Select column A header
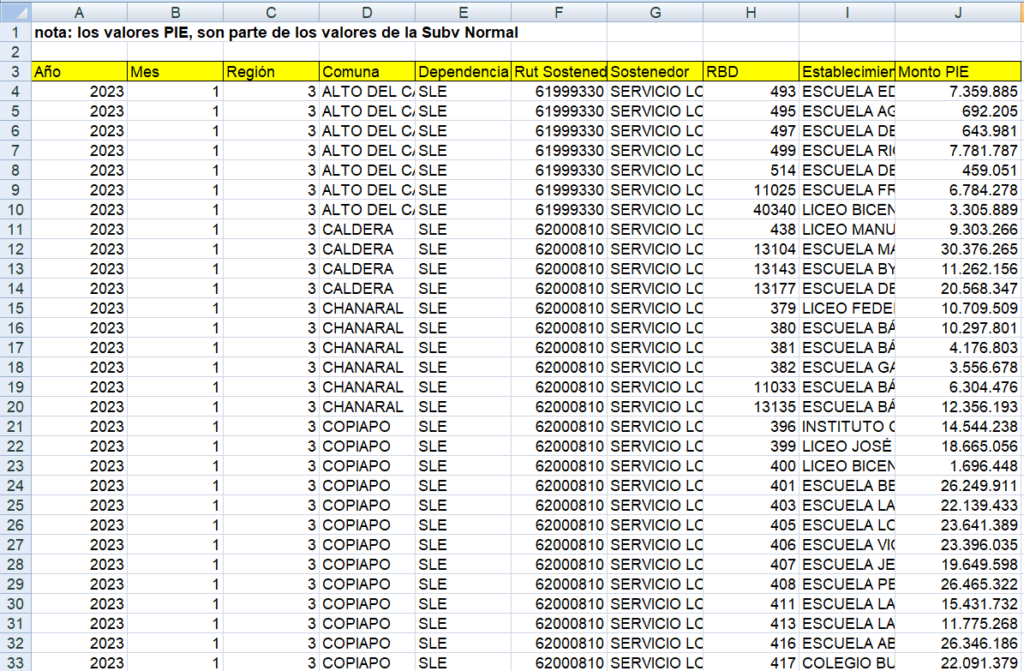1024x671 pixels. pyautogui.click(x=79, y=11)
